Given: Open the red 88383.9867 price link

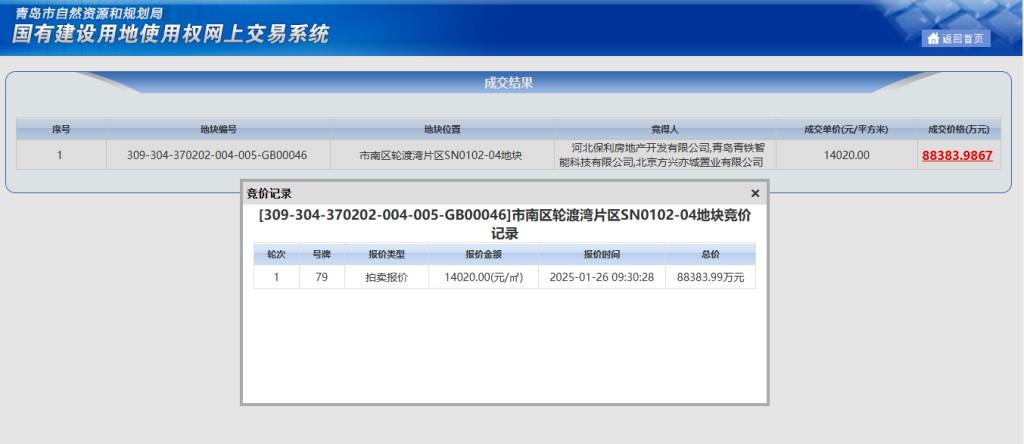Looking at the screenshot, I should coord(957,155).
